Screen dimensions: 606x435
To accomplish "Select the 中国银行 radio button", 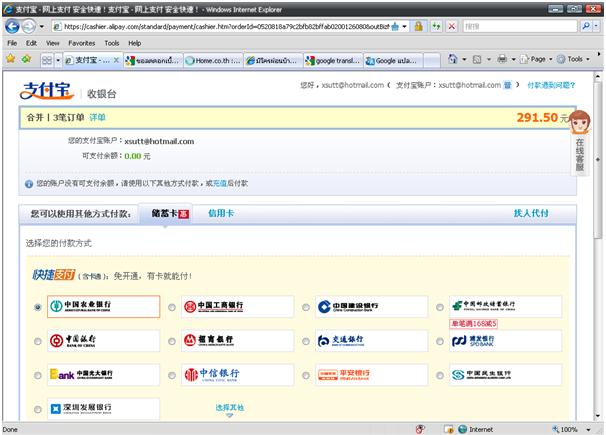I will pos(37,342).
